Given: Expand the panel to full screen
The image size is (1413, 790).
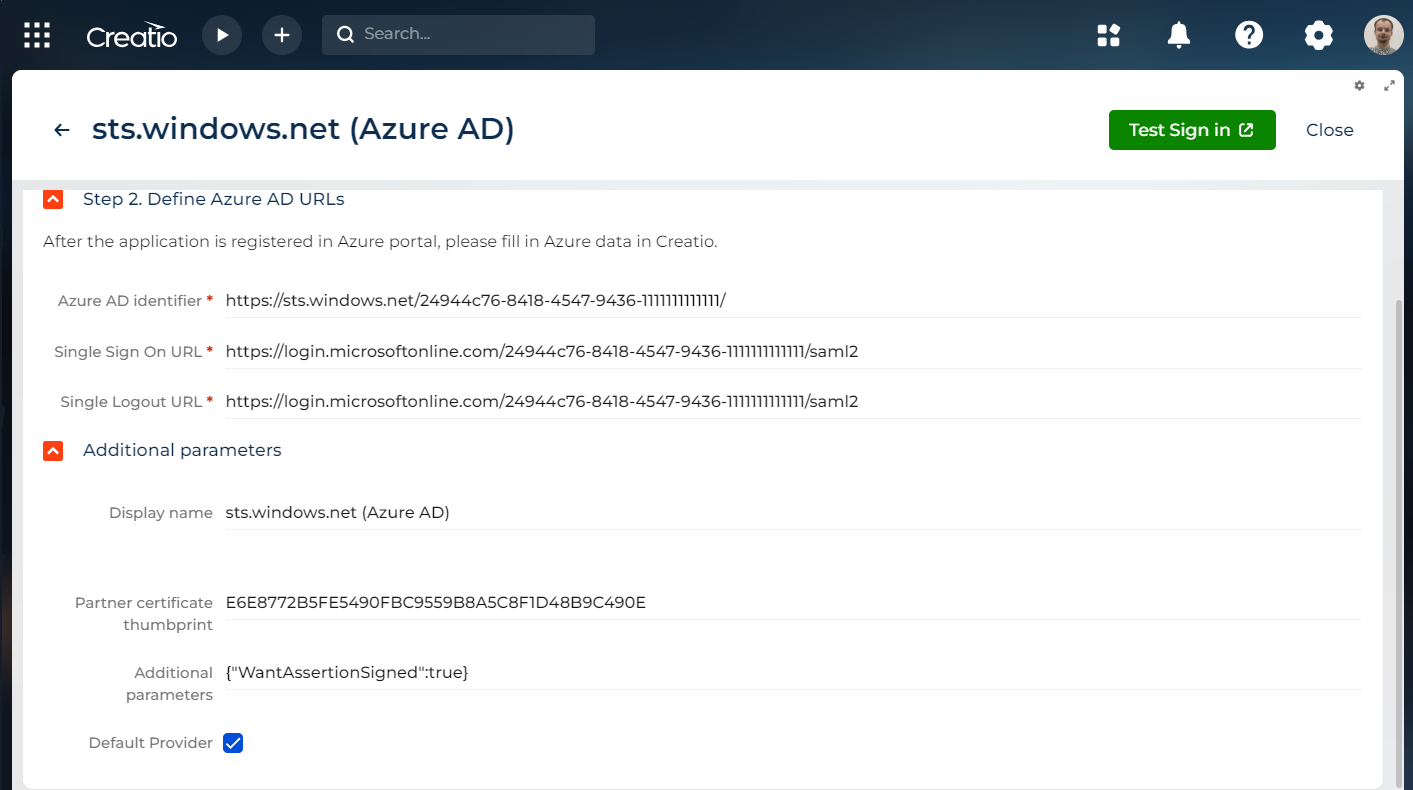Looking at the screenshot, I should click(1389, 86).
